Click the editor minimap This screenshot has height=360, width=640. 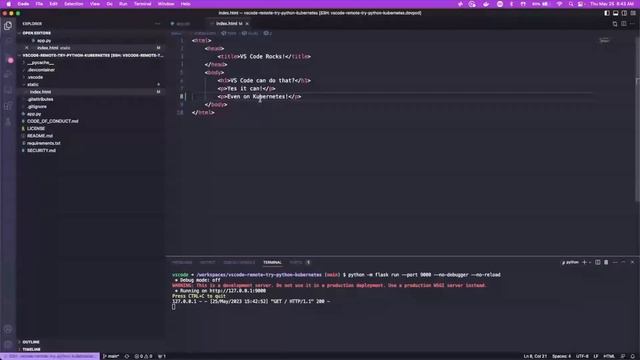click(604, 40)
